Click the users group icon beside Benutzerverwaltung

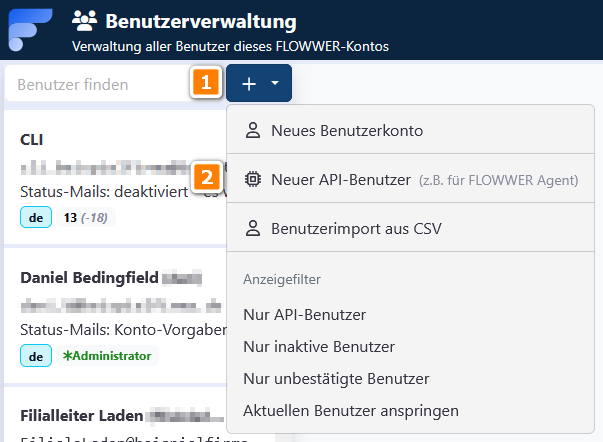(x=86, y=20)
